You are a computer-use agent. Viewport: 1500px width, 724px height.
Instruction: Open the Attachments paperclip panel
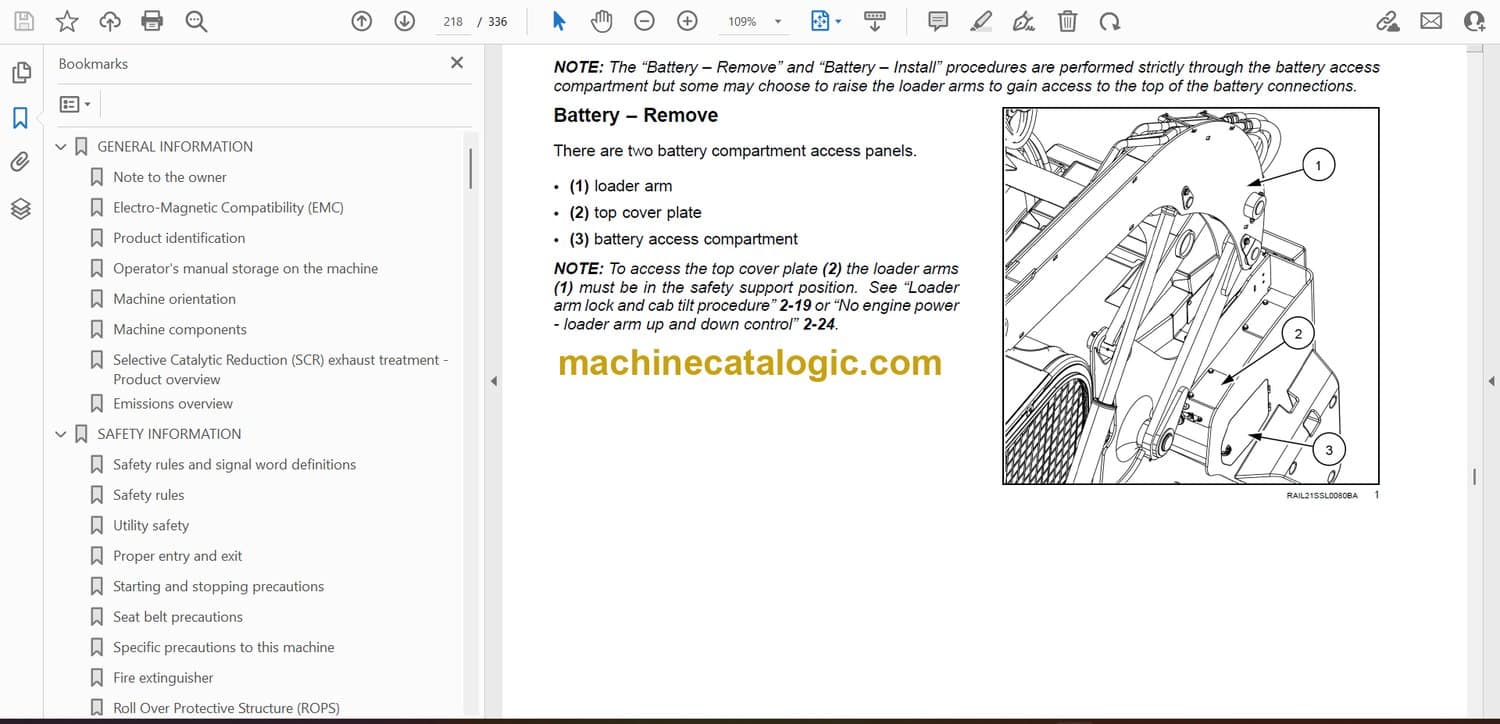20,162
